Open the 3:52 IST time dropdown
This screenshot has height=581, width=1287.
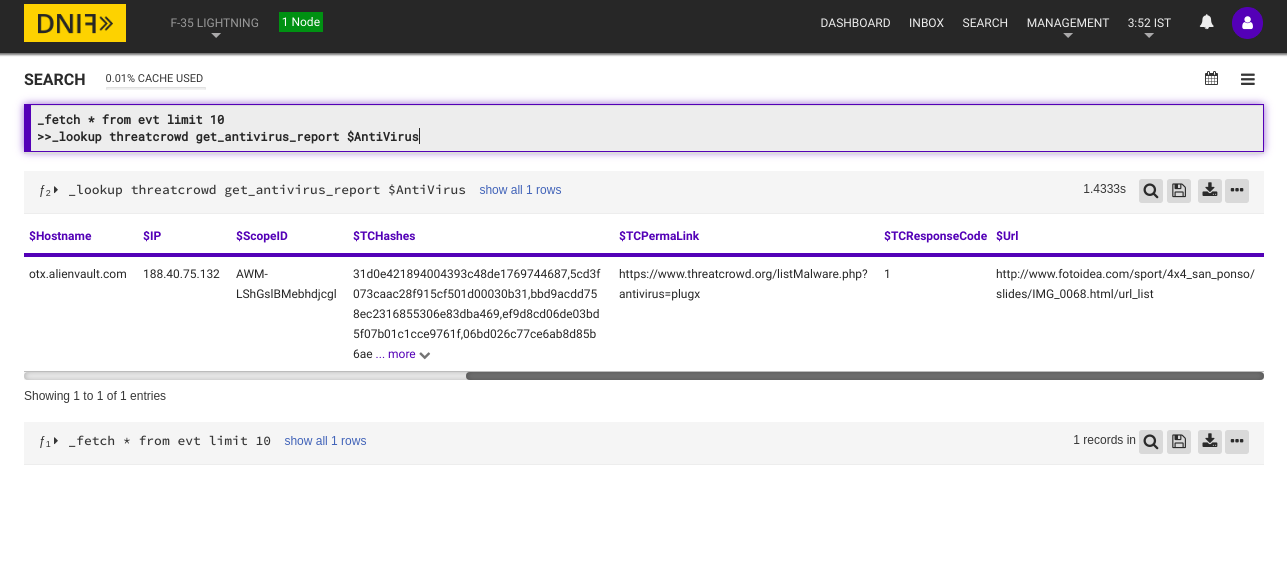tap(1149, 27)
